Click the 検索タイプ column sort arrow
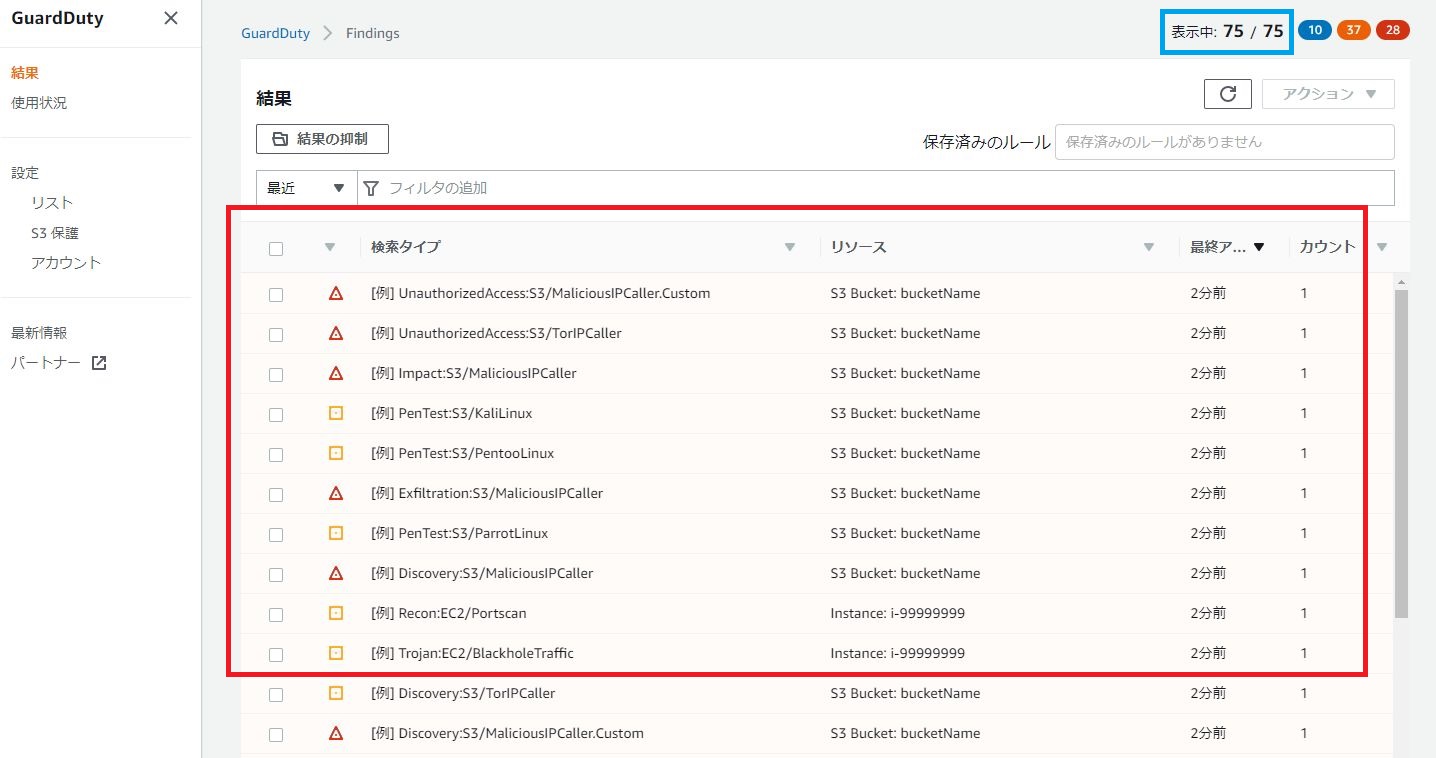The height and width of the screenshot is (758, 1436). point(790,248)
